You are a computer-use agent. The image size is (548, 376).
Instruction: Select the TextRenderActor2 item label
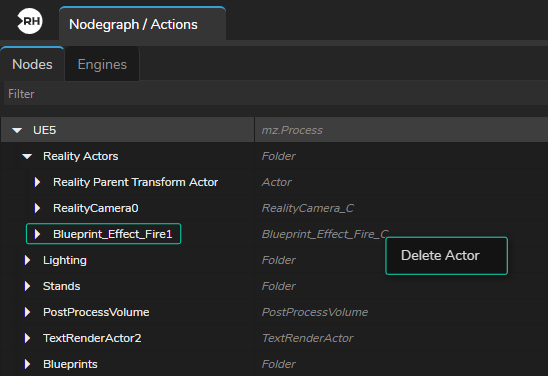click(x=92, y=338)
